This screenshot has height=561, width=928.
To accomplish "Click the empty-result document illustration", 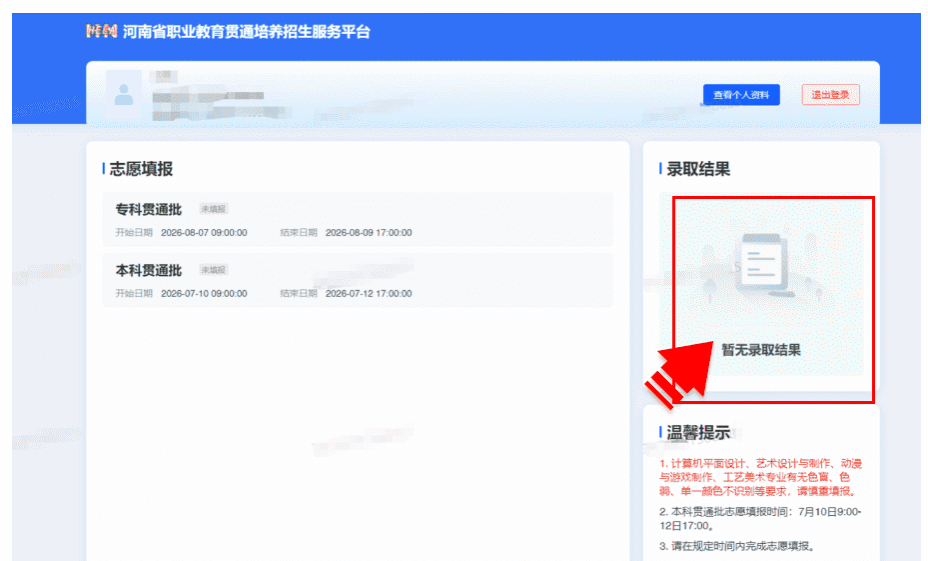I will click(762, 266).
